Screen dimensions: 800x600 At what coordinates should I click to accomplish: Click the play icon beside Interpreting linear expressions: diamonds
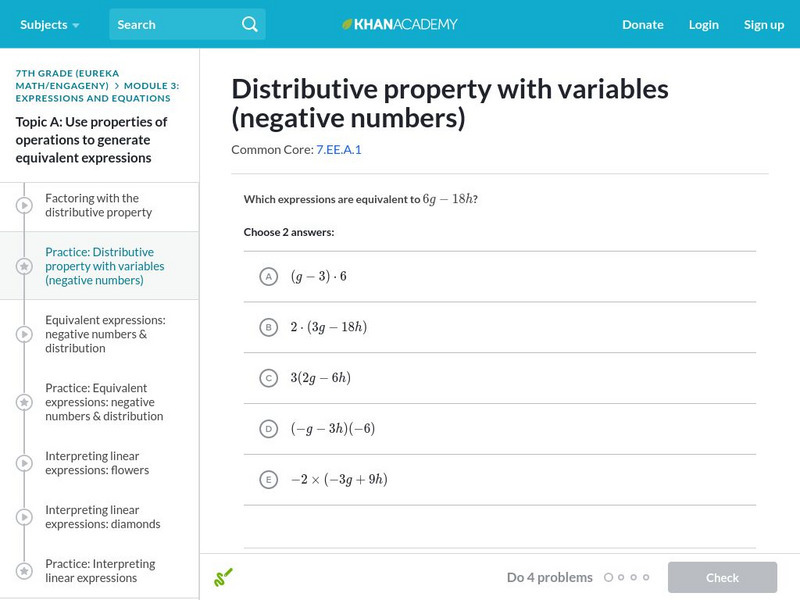24,517
